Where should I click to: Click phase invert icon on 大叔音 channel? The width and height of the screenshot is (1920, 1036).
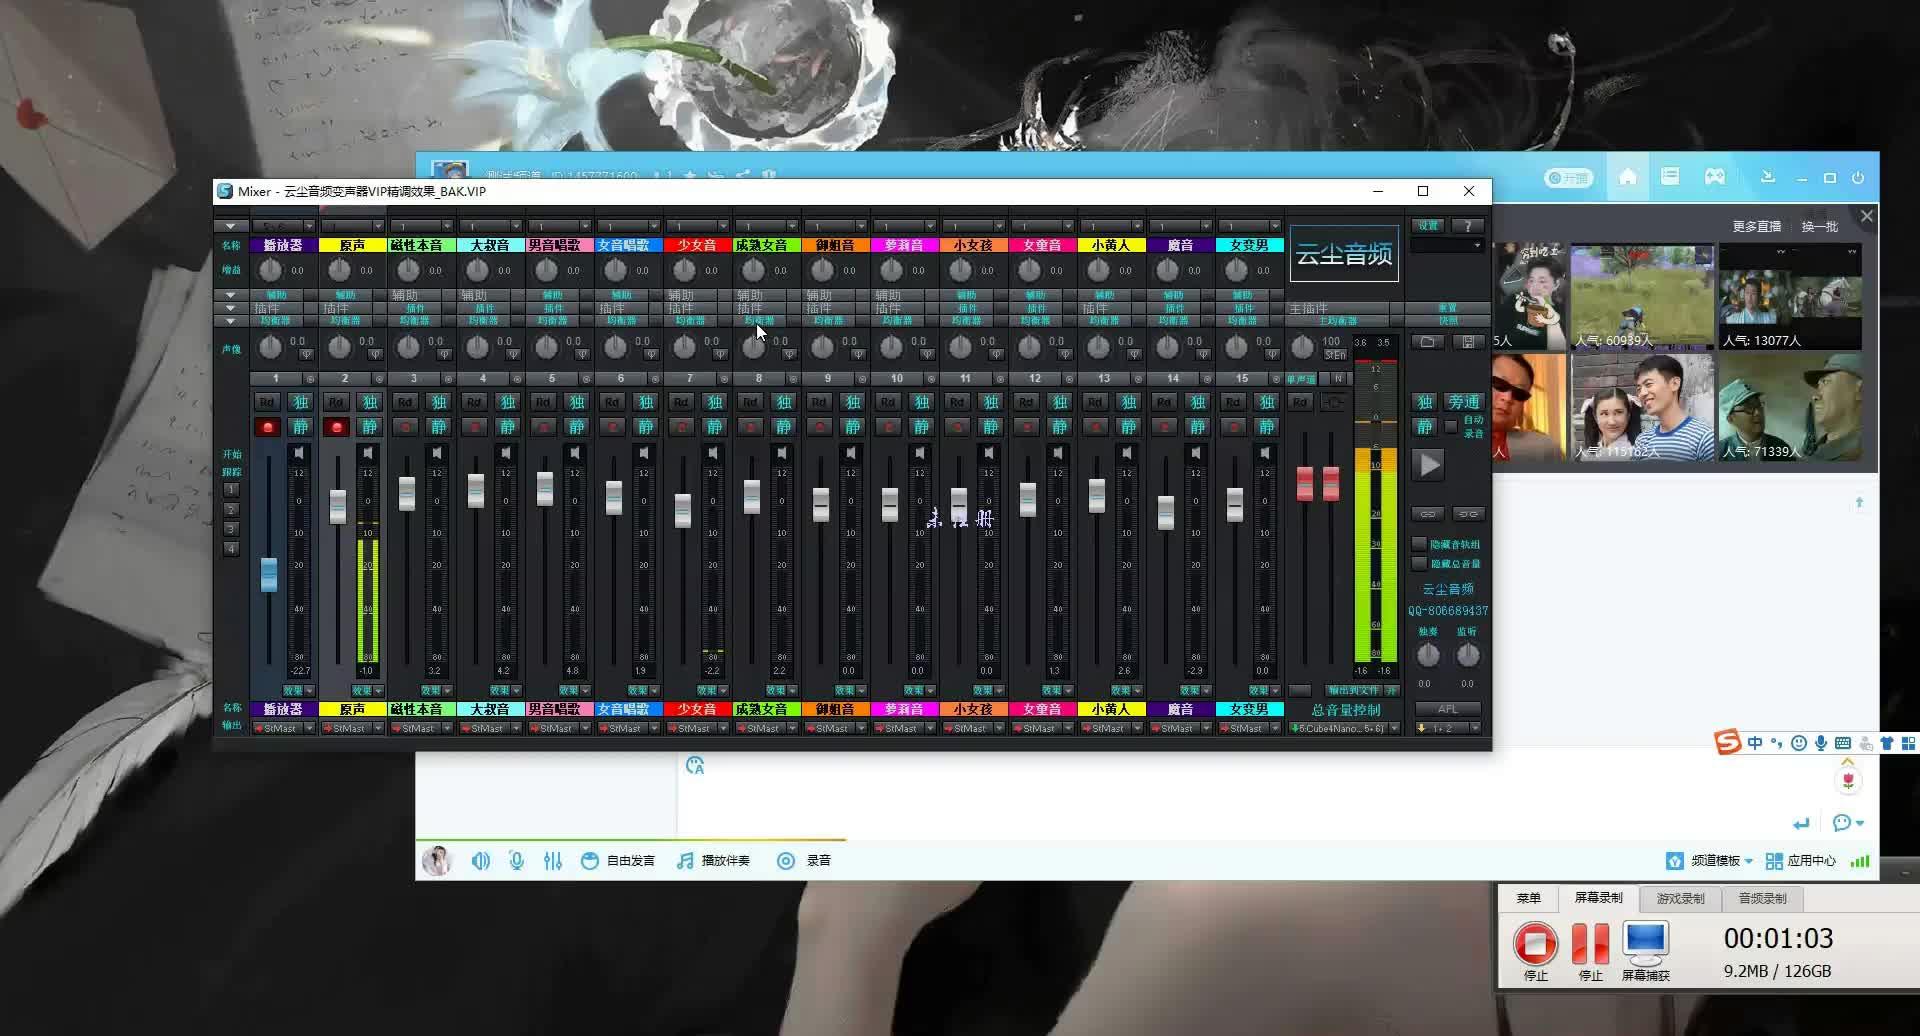pyautogui.click(x=514, y=354)
